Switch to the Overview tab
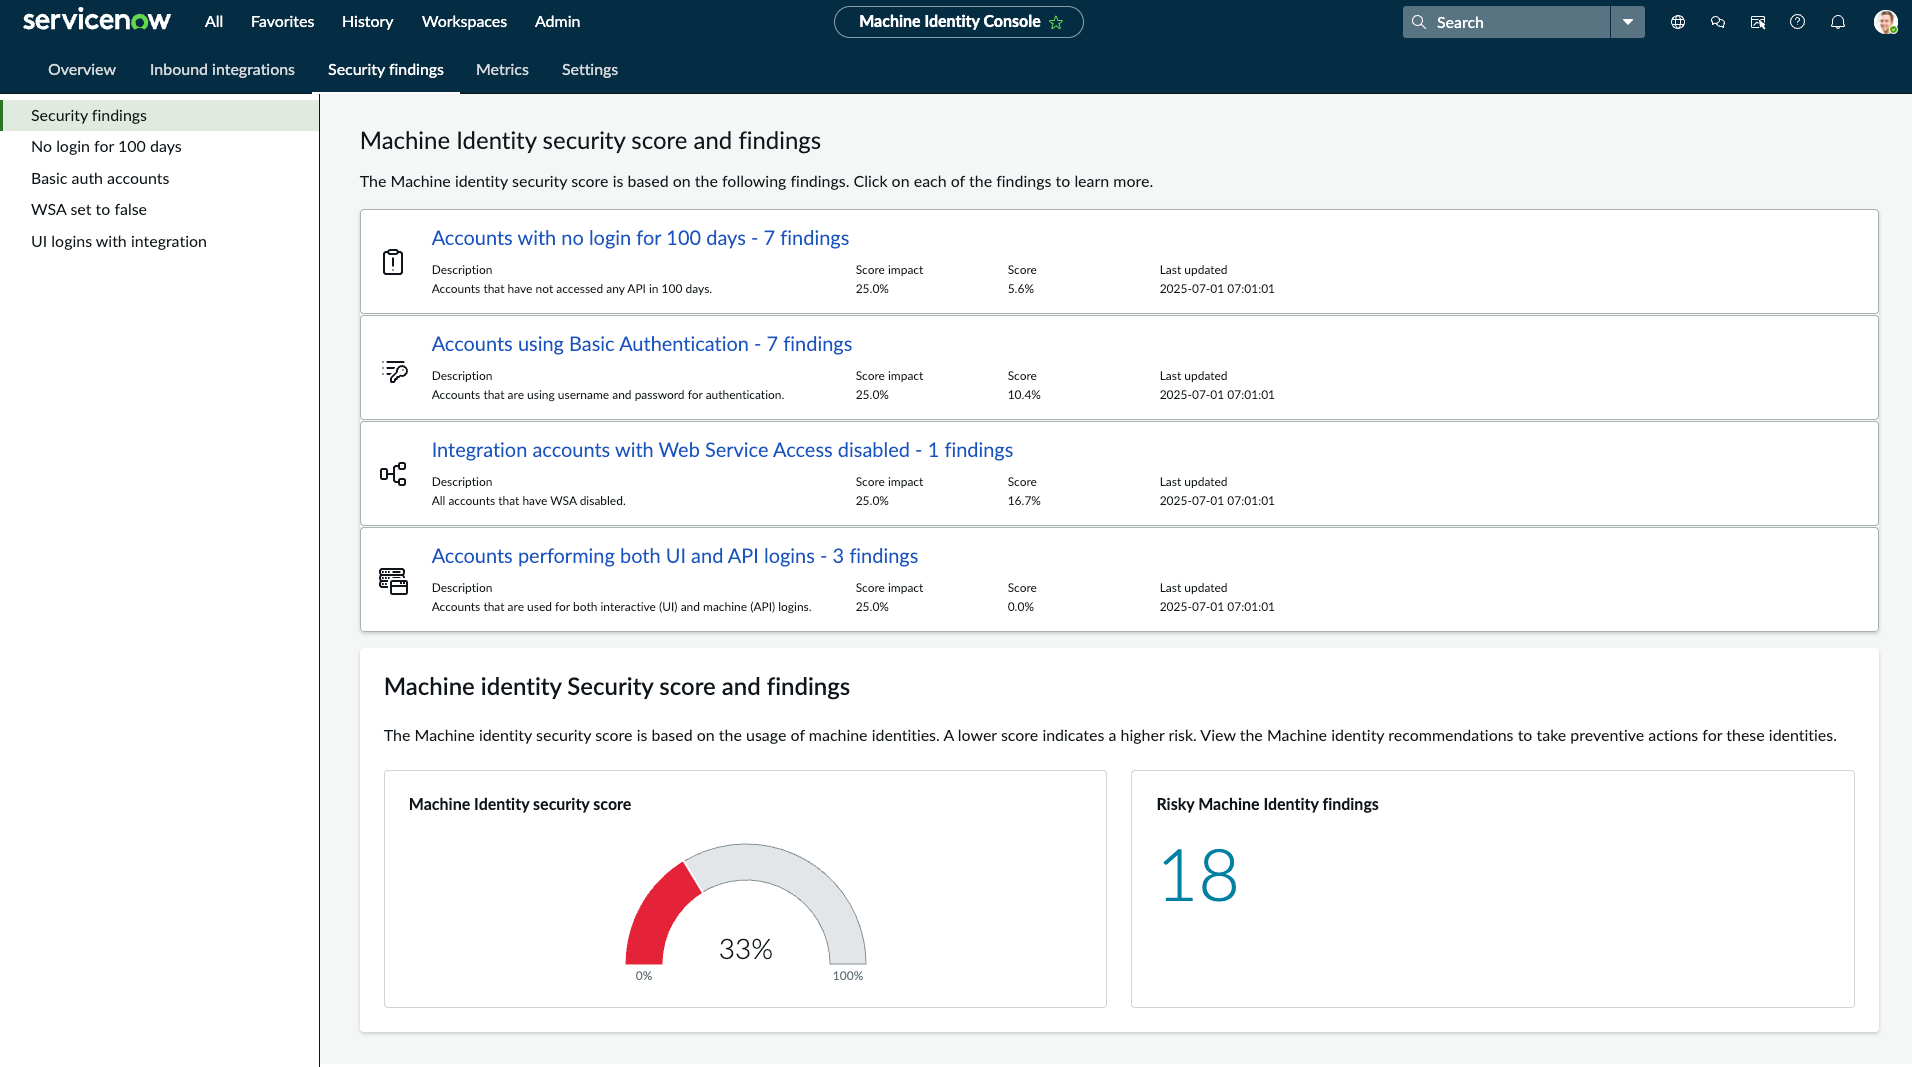 82,69
